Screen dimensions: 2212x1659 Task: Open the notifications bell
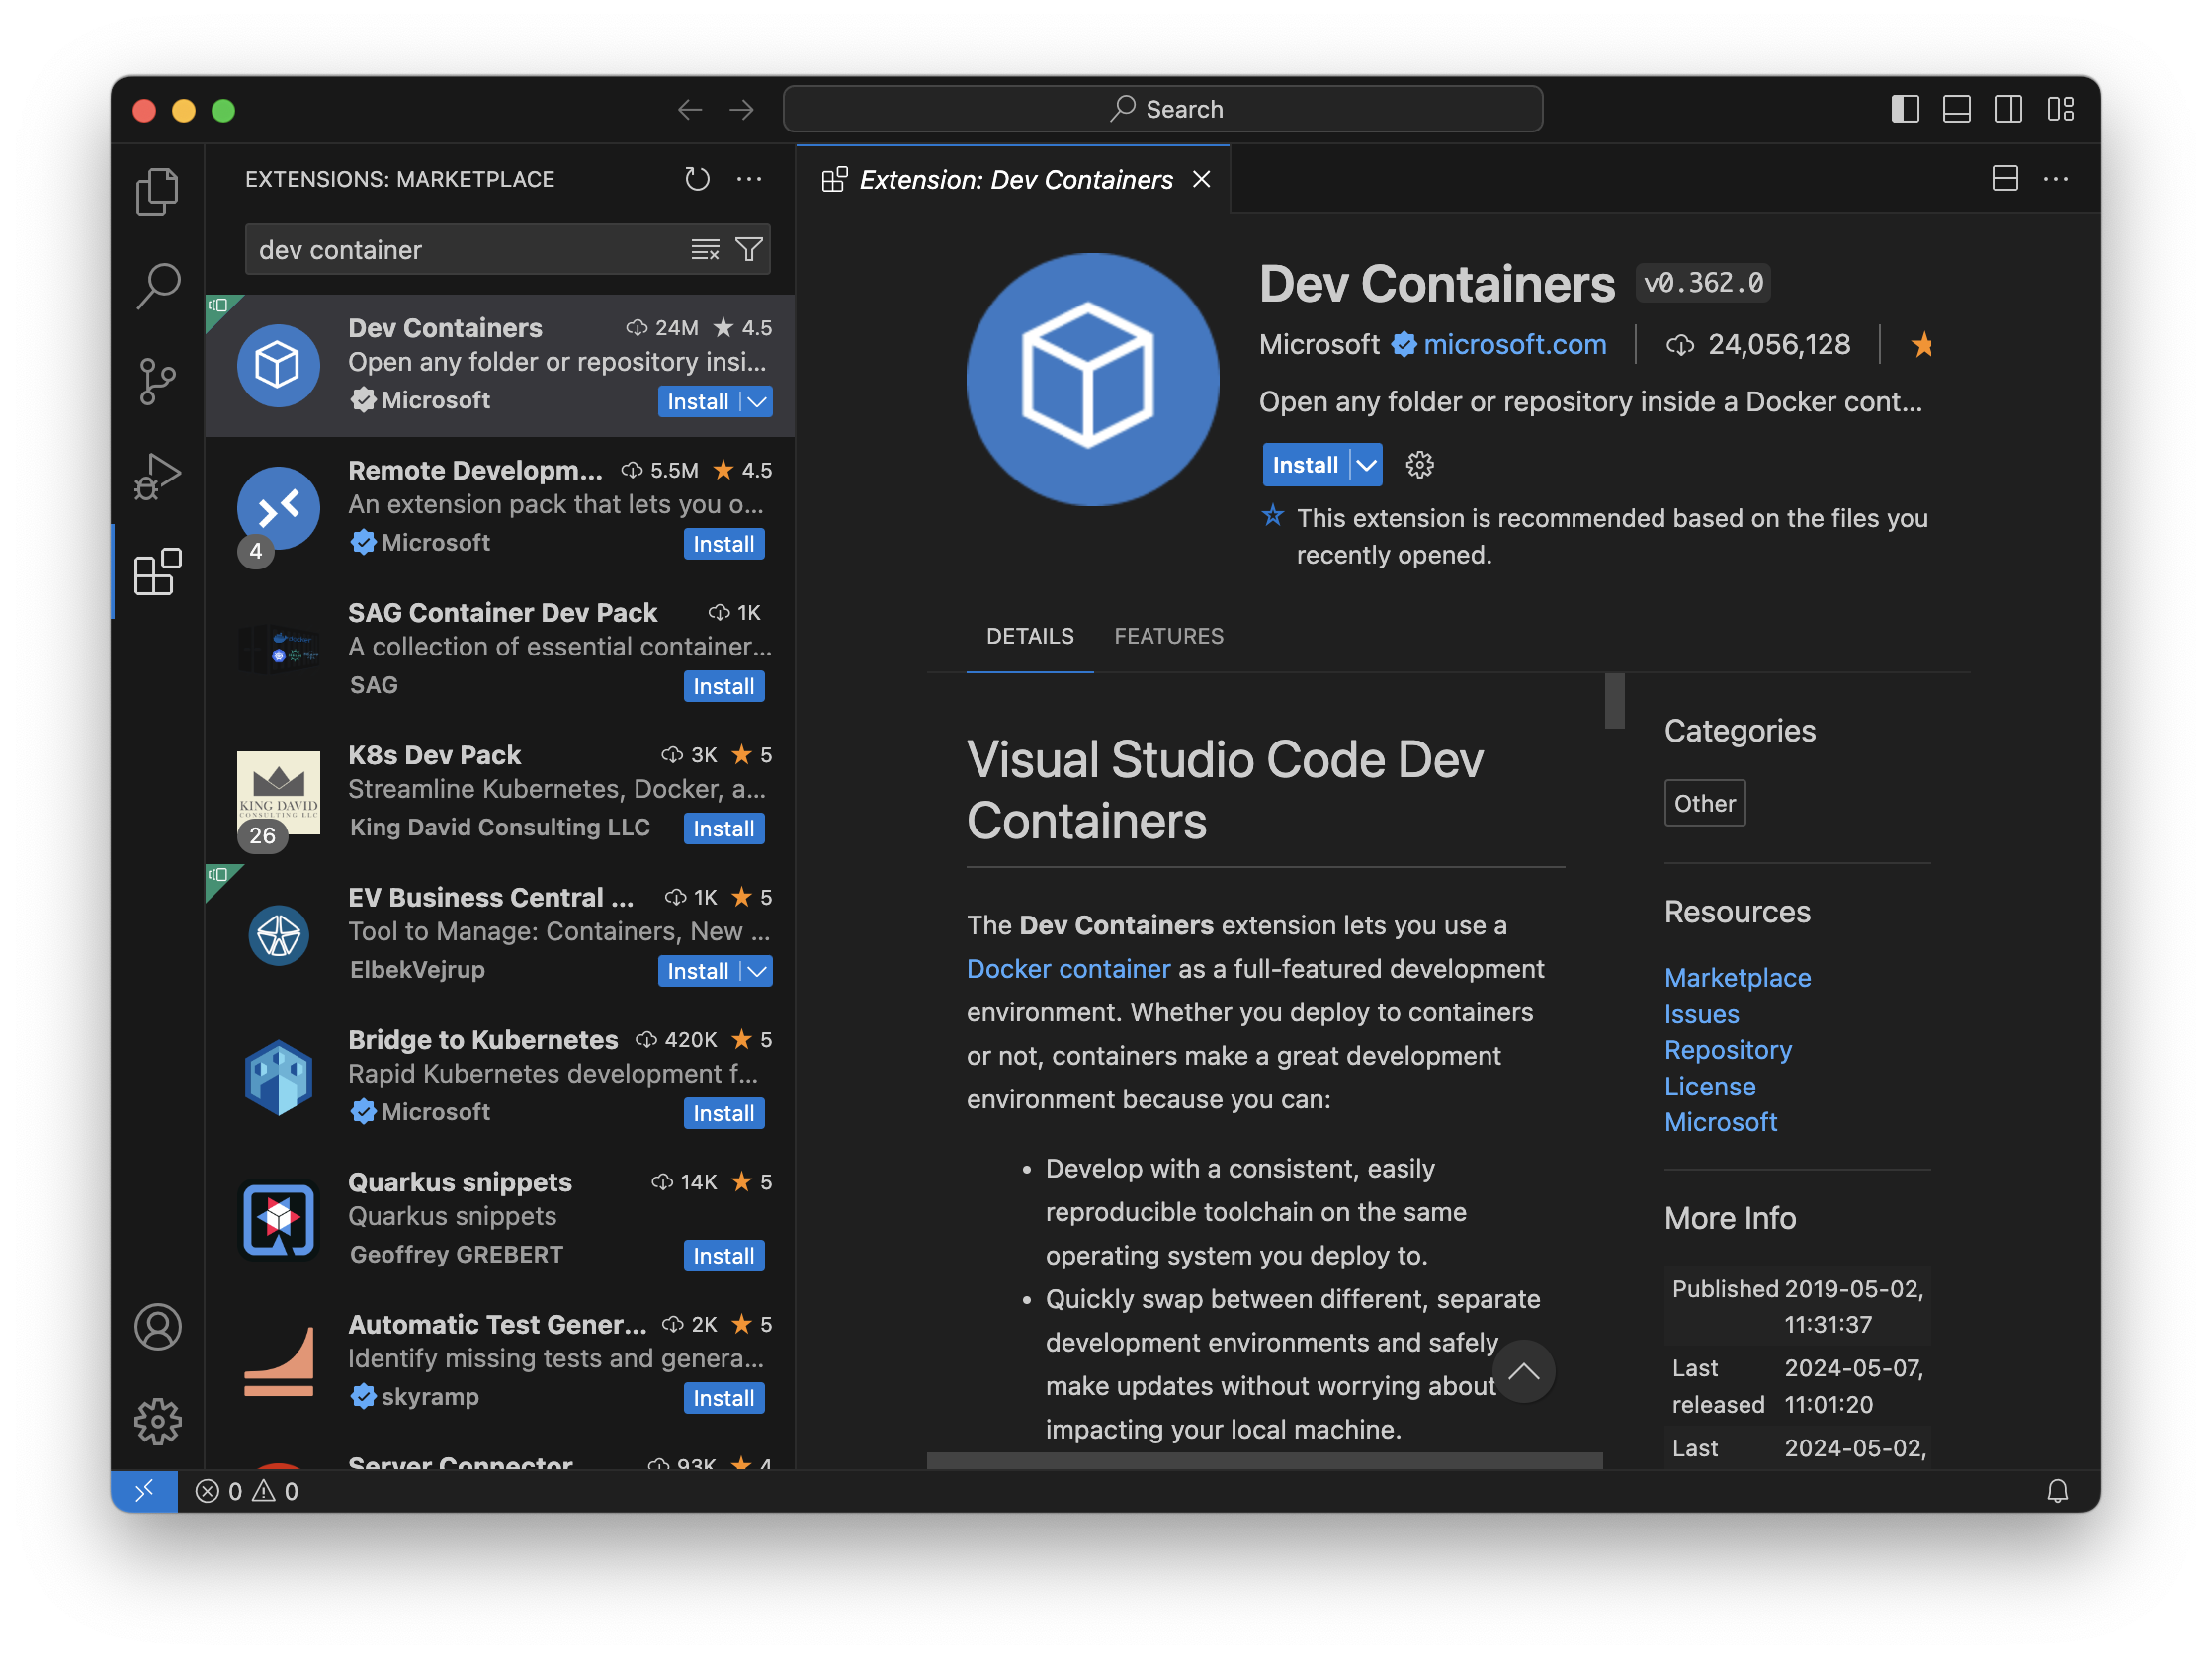(x=2059, y=1493)
